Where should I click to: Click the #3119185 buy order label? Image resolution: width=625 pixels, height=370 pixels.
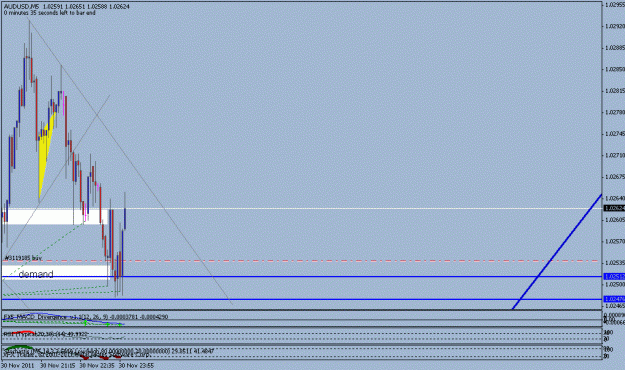click(23, 258)
